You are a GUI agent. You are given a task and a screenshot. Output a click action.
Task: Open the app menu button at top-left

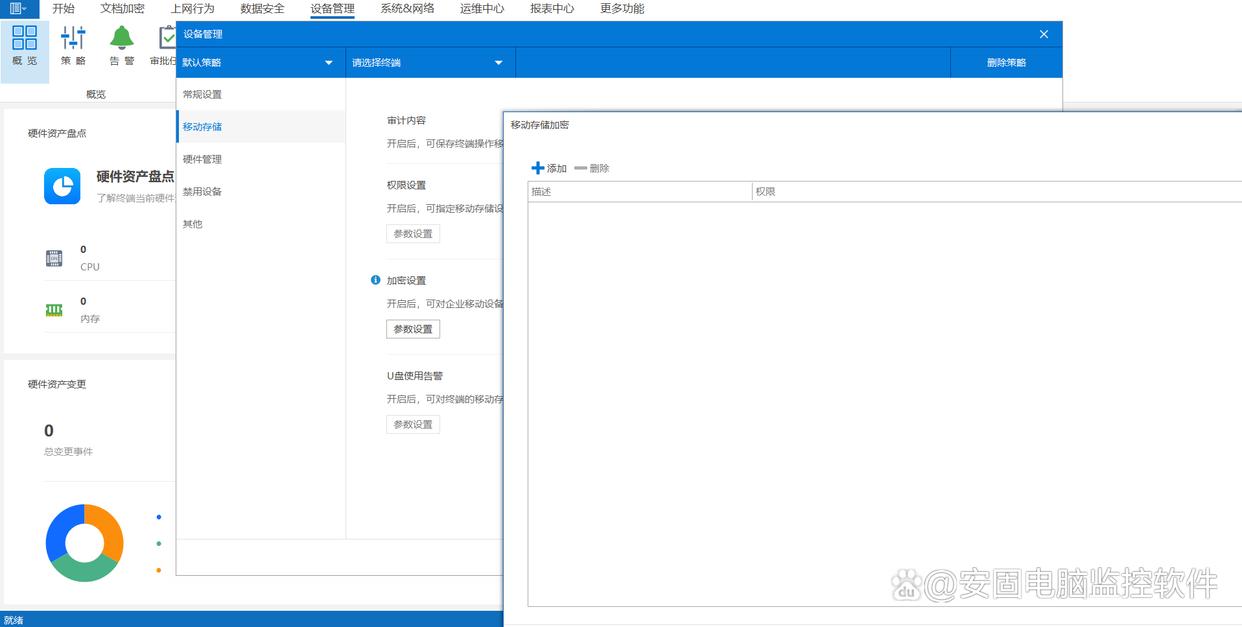[19, 9]
